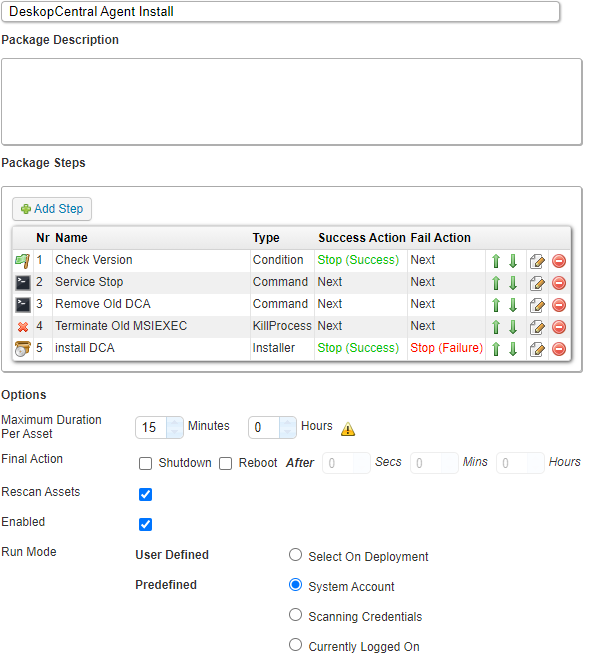This screenshot has width=600, height=660.
Task: Move Check Version step up
Action: coord(496,261)
